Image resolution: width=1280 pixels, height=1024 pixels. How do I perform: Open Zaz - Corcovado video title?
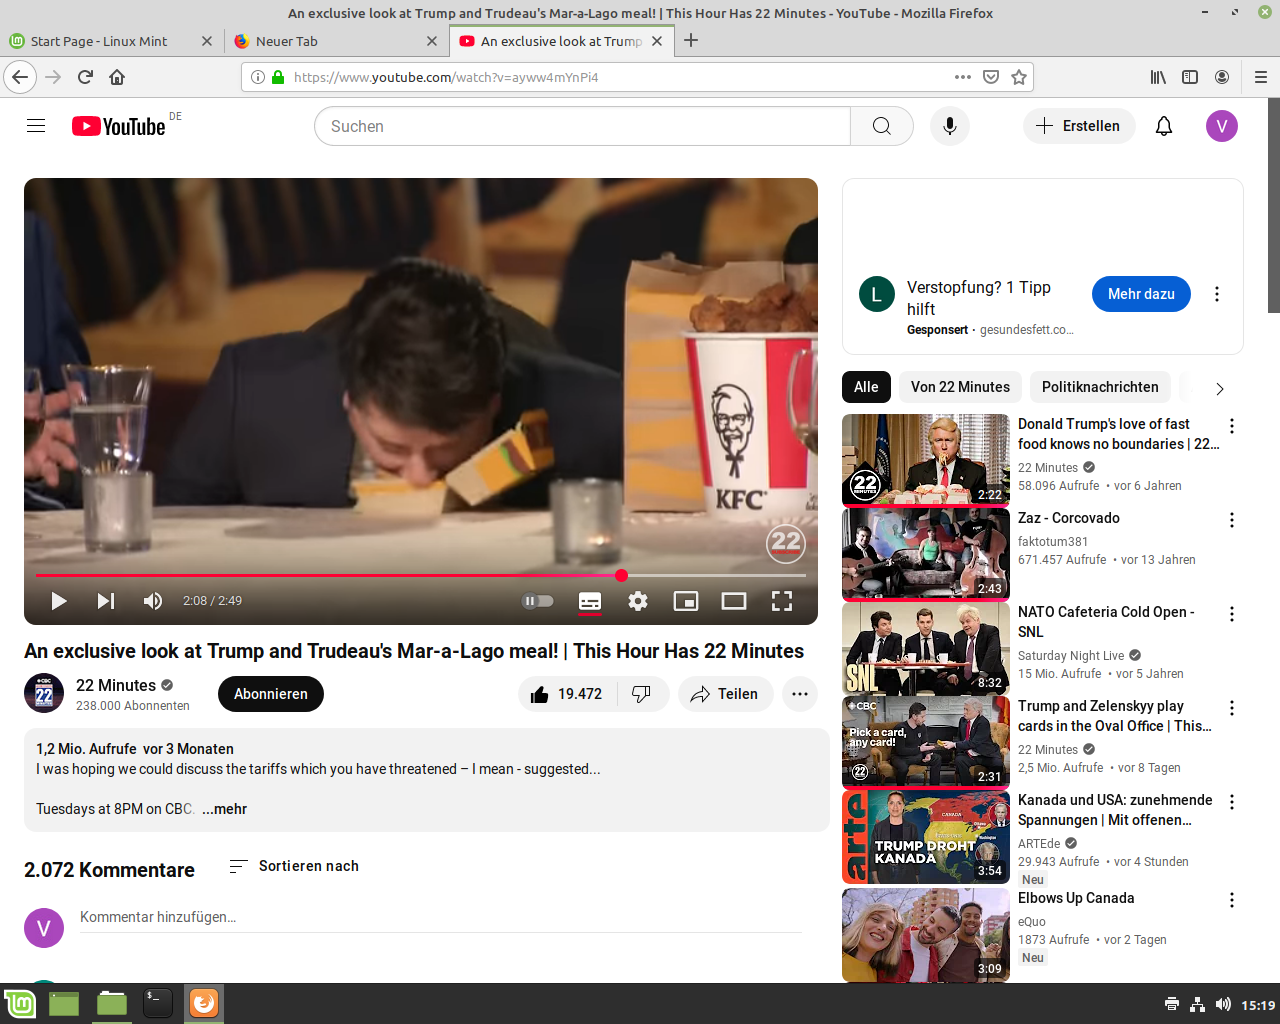coord(1069,518)
